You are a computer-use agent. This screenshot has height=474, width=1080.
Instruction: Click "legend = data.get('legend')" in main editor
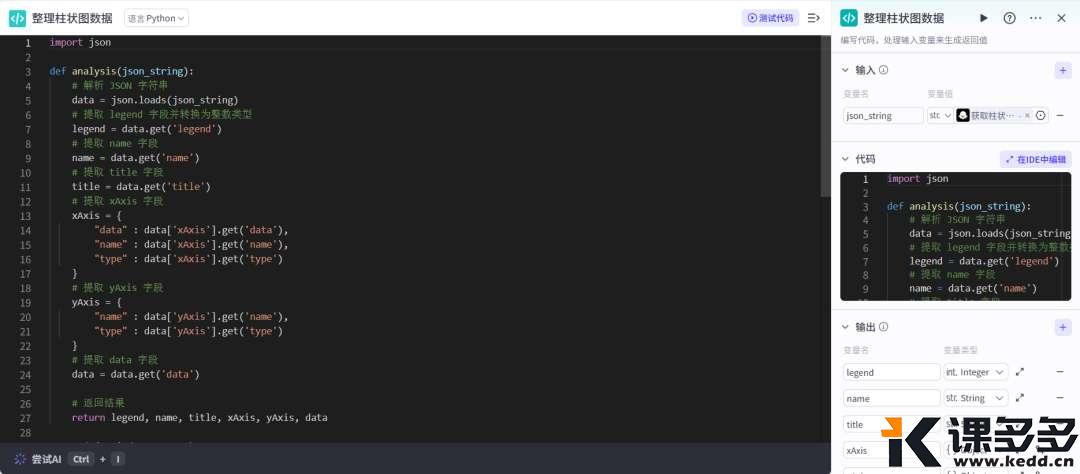[147, 129]
